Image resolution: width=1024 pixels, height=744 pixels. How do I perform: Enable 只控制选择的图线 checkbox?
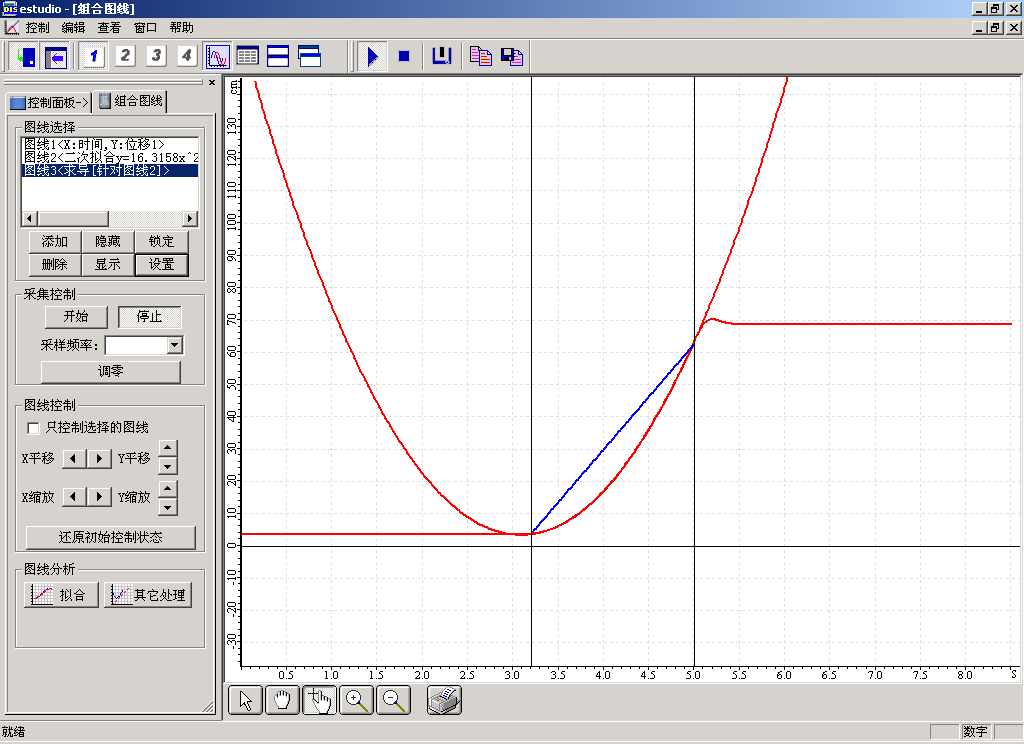point(34,428)
